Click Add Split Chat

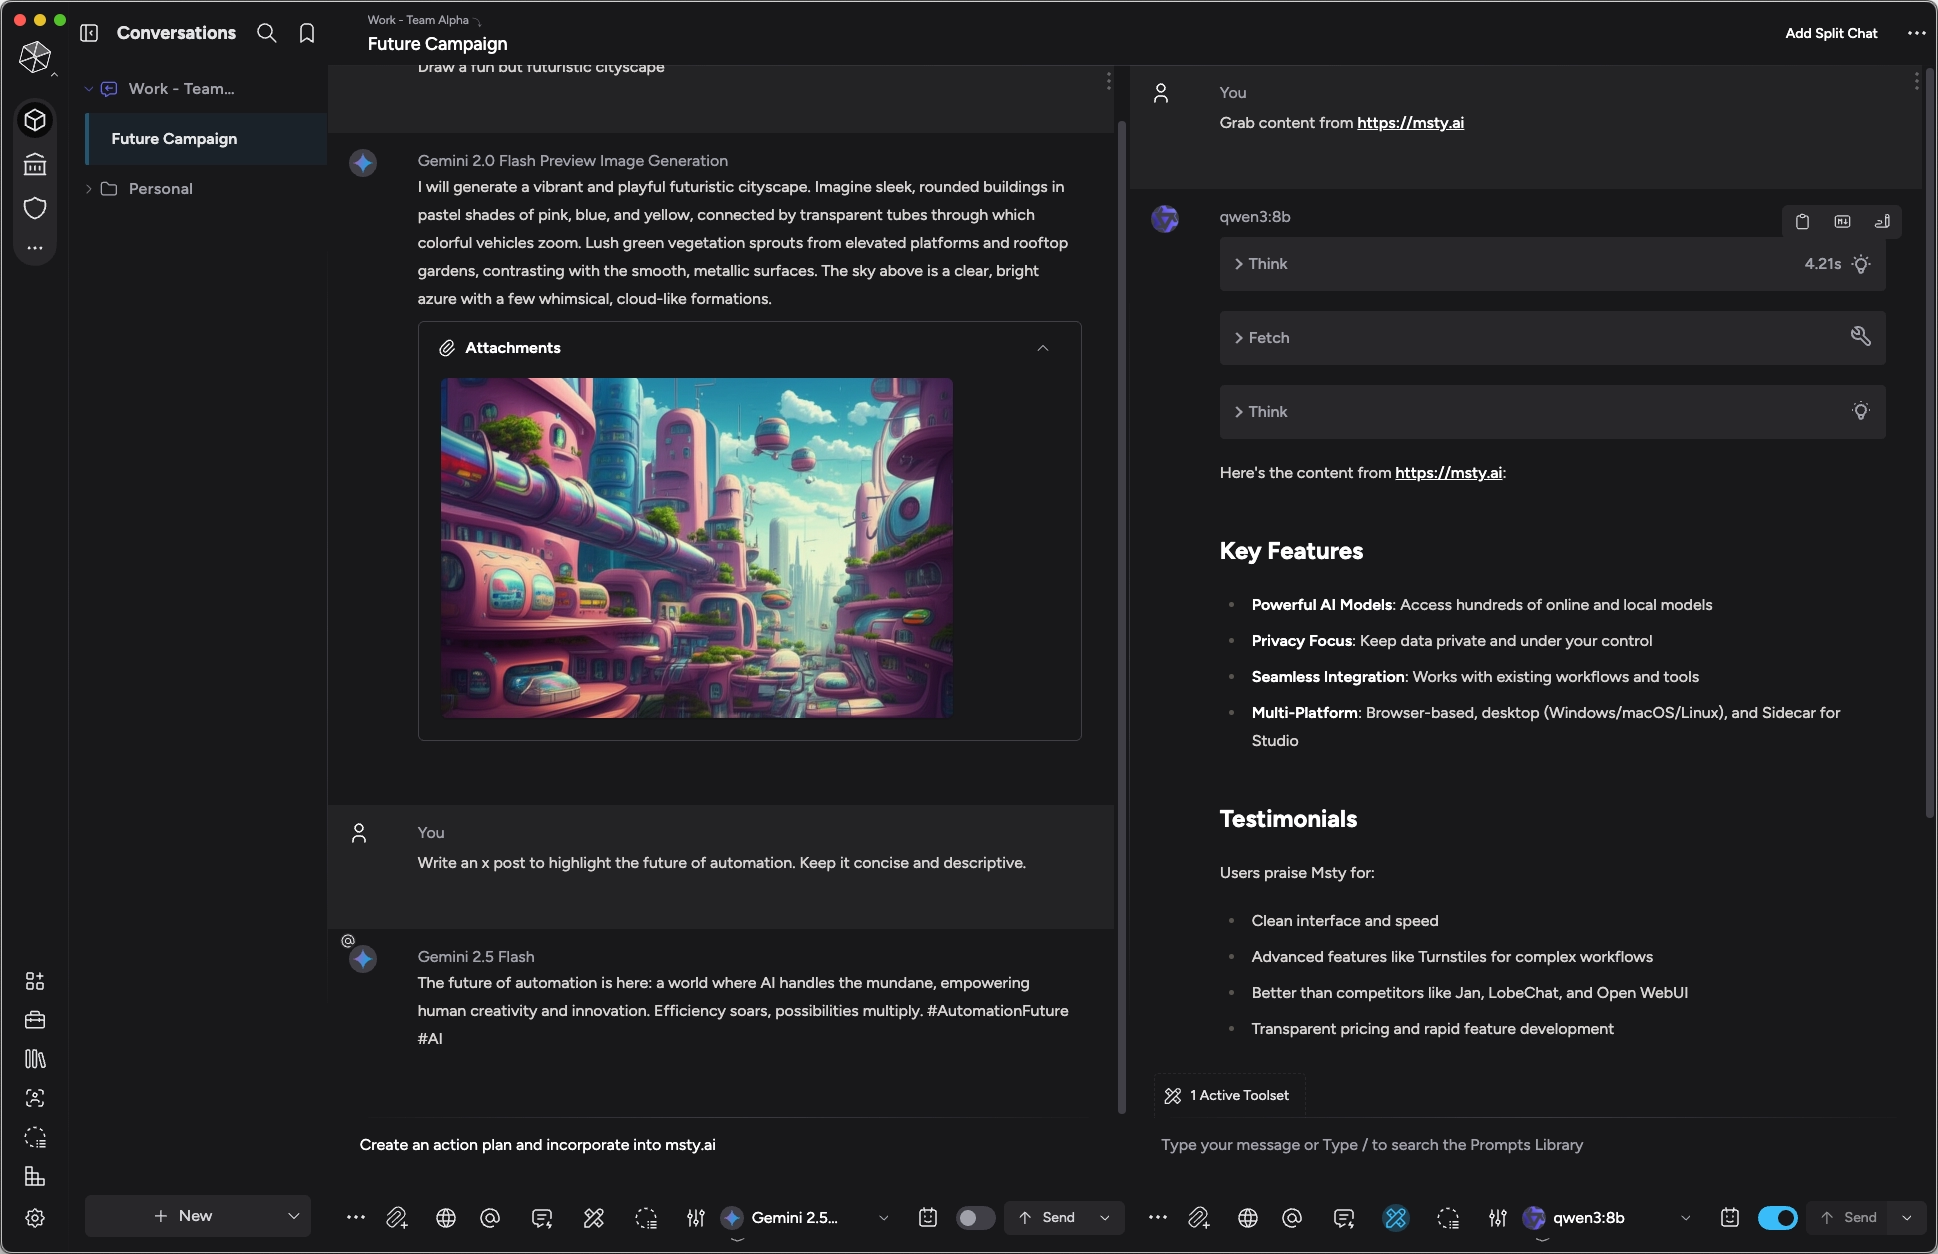1831,33
